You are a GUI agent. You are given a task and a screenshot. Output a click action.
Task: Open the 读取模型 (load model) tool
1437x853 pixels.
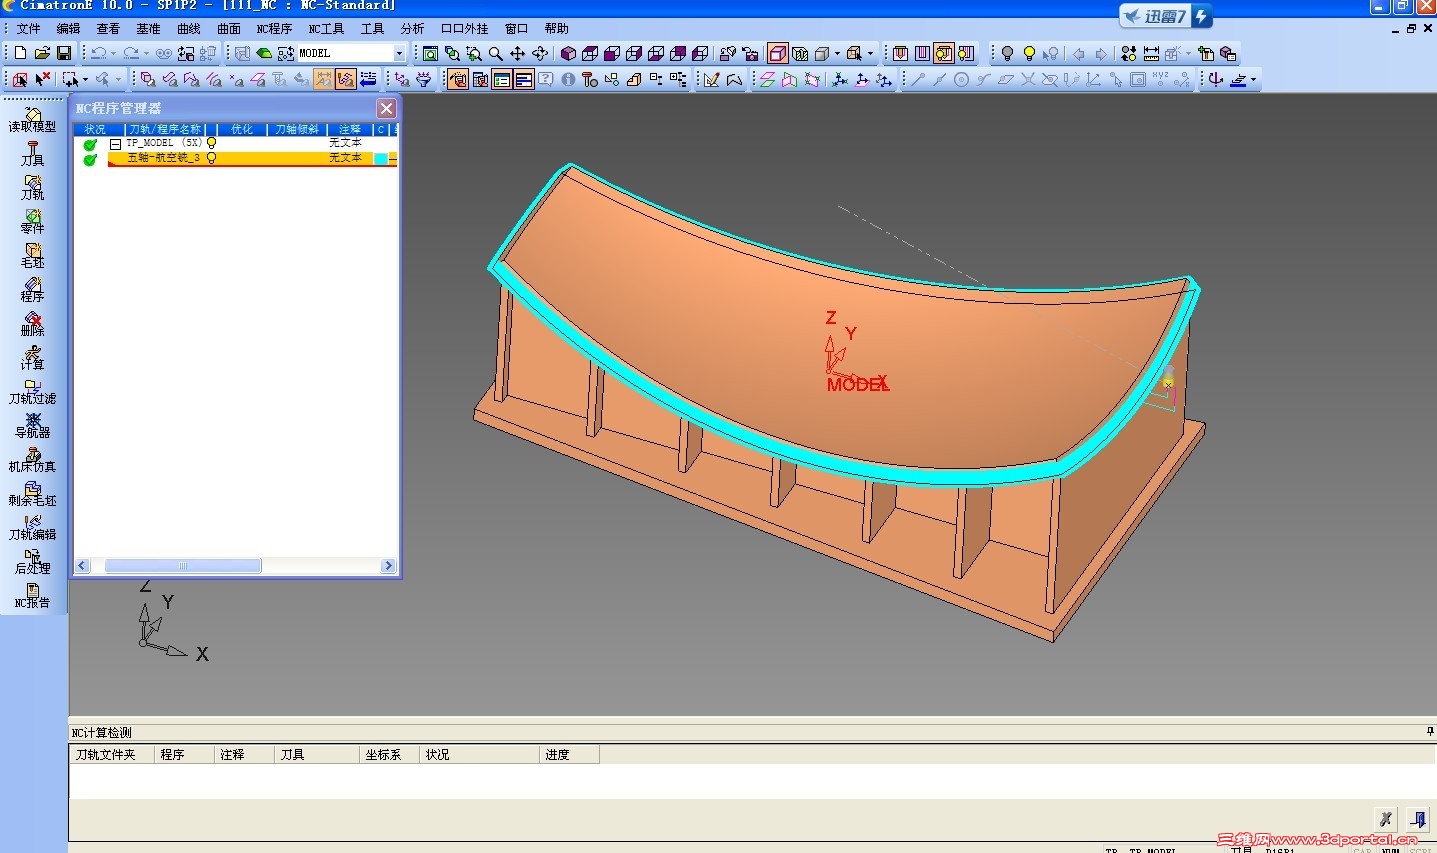coord(32,120)
